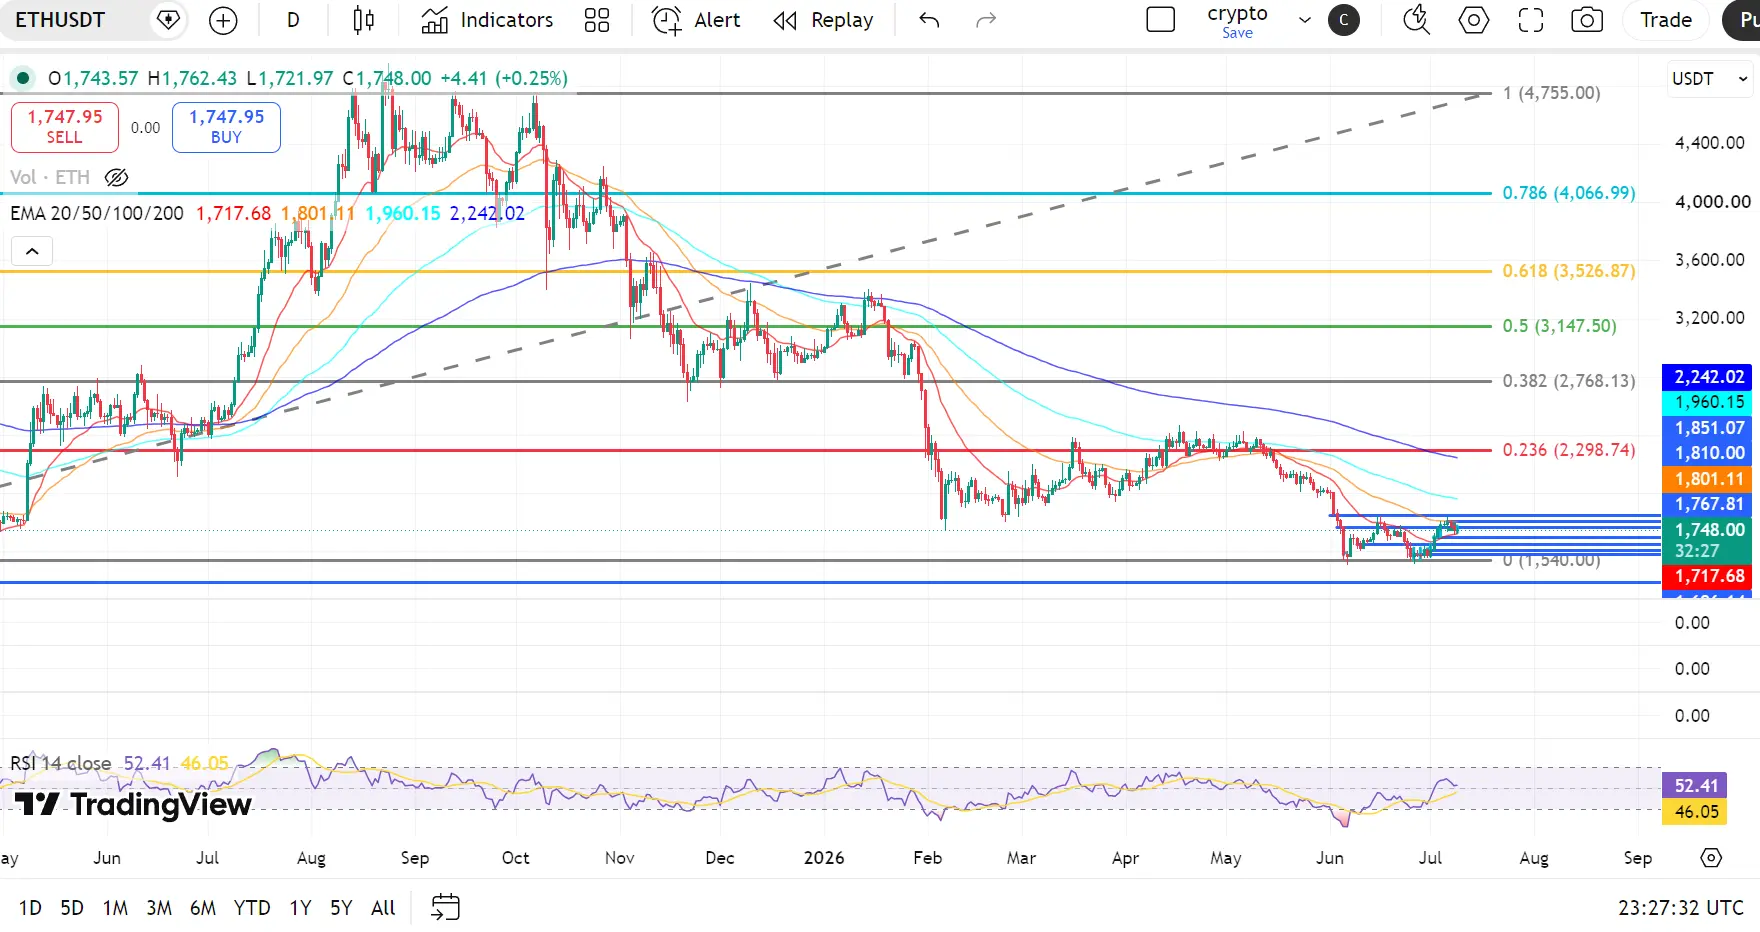1760x932 pixels.
Task: Open the Indicators dialog
Action: [488, 20]
